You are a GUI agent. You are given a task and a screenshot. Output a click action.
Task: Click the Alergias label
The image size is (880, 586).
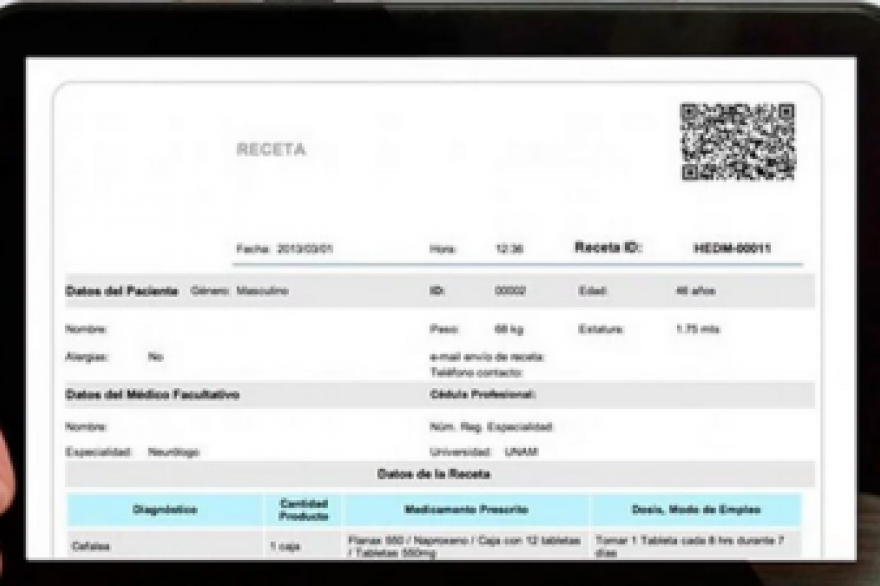pos(87,357)
